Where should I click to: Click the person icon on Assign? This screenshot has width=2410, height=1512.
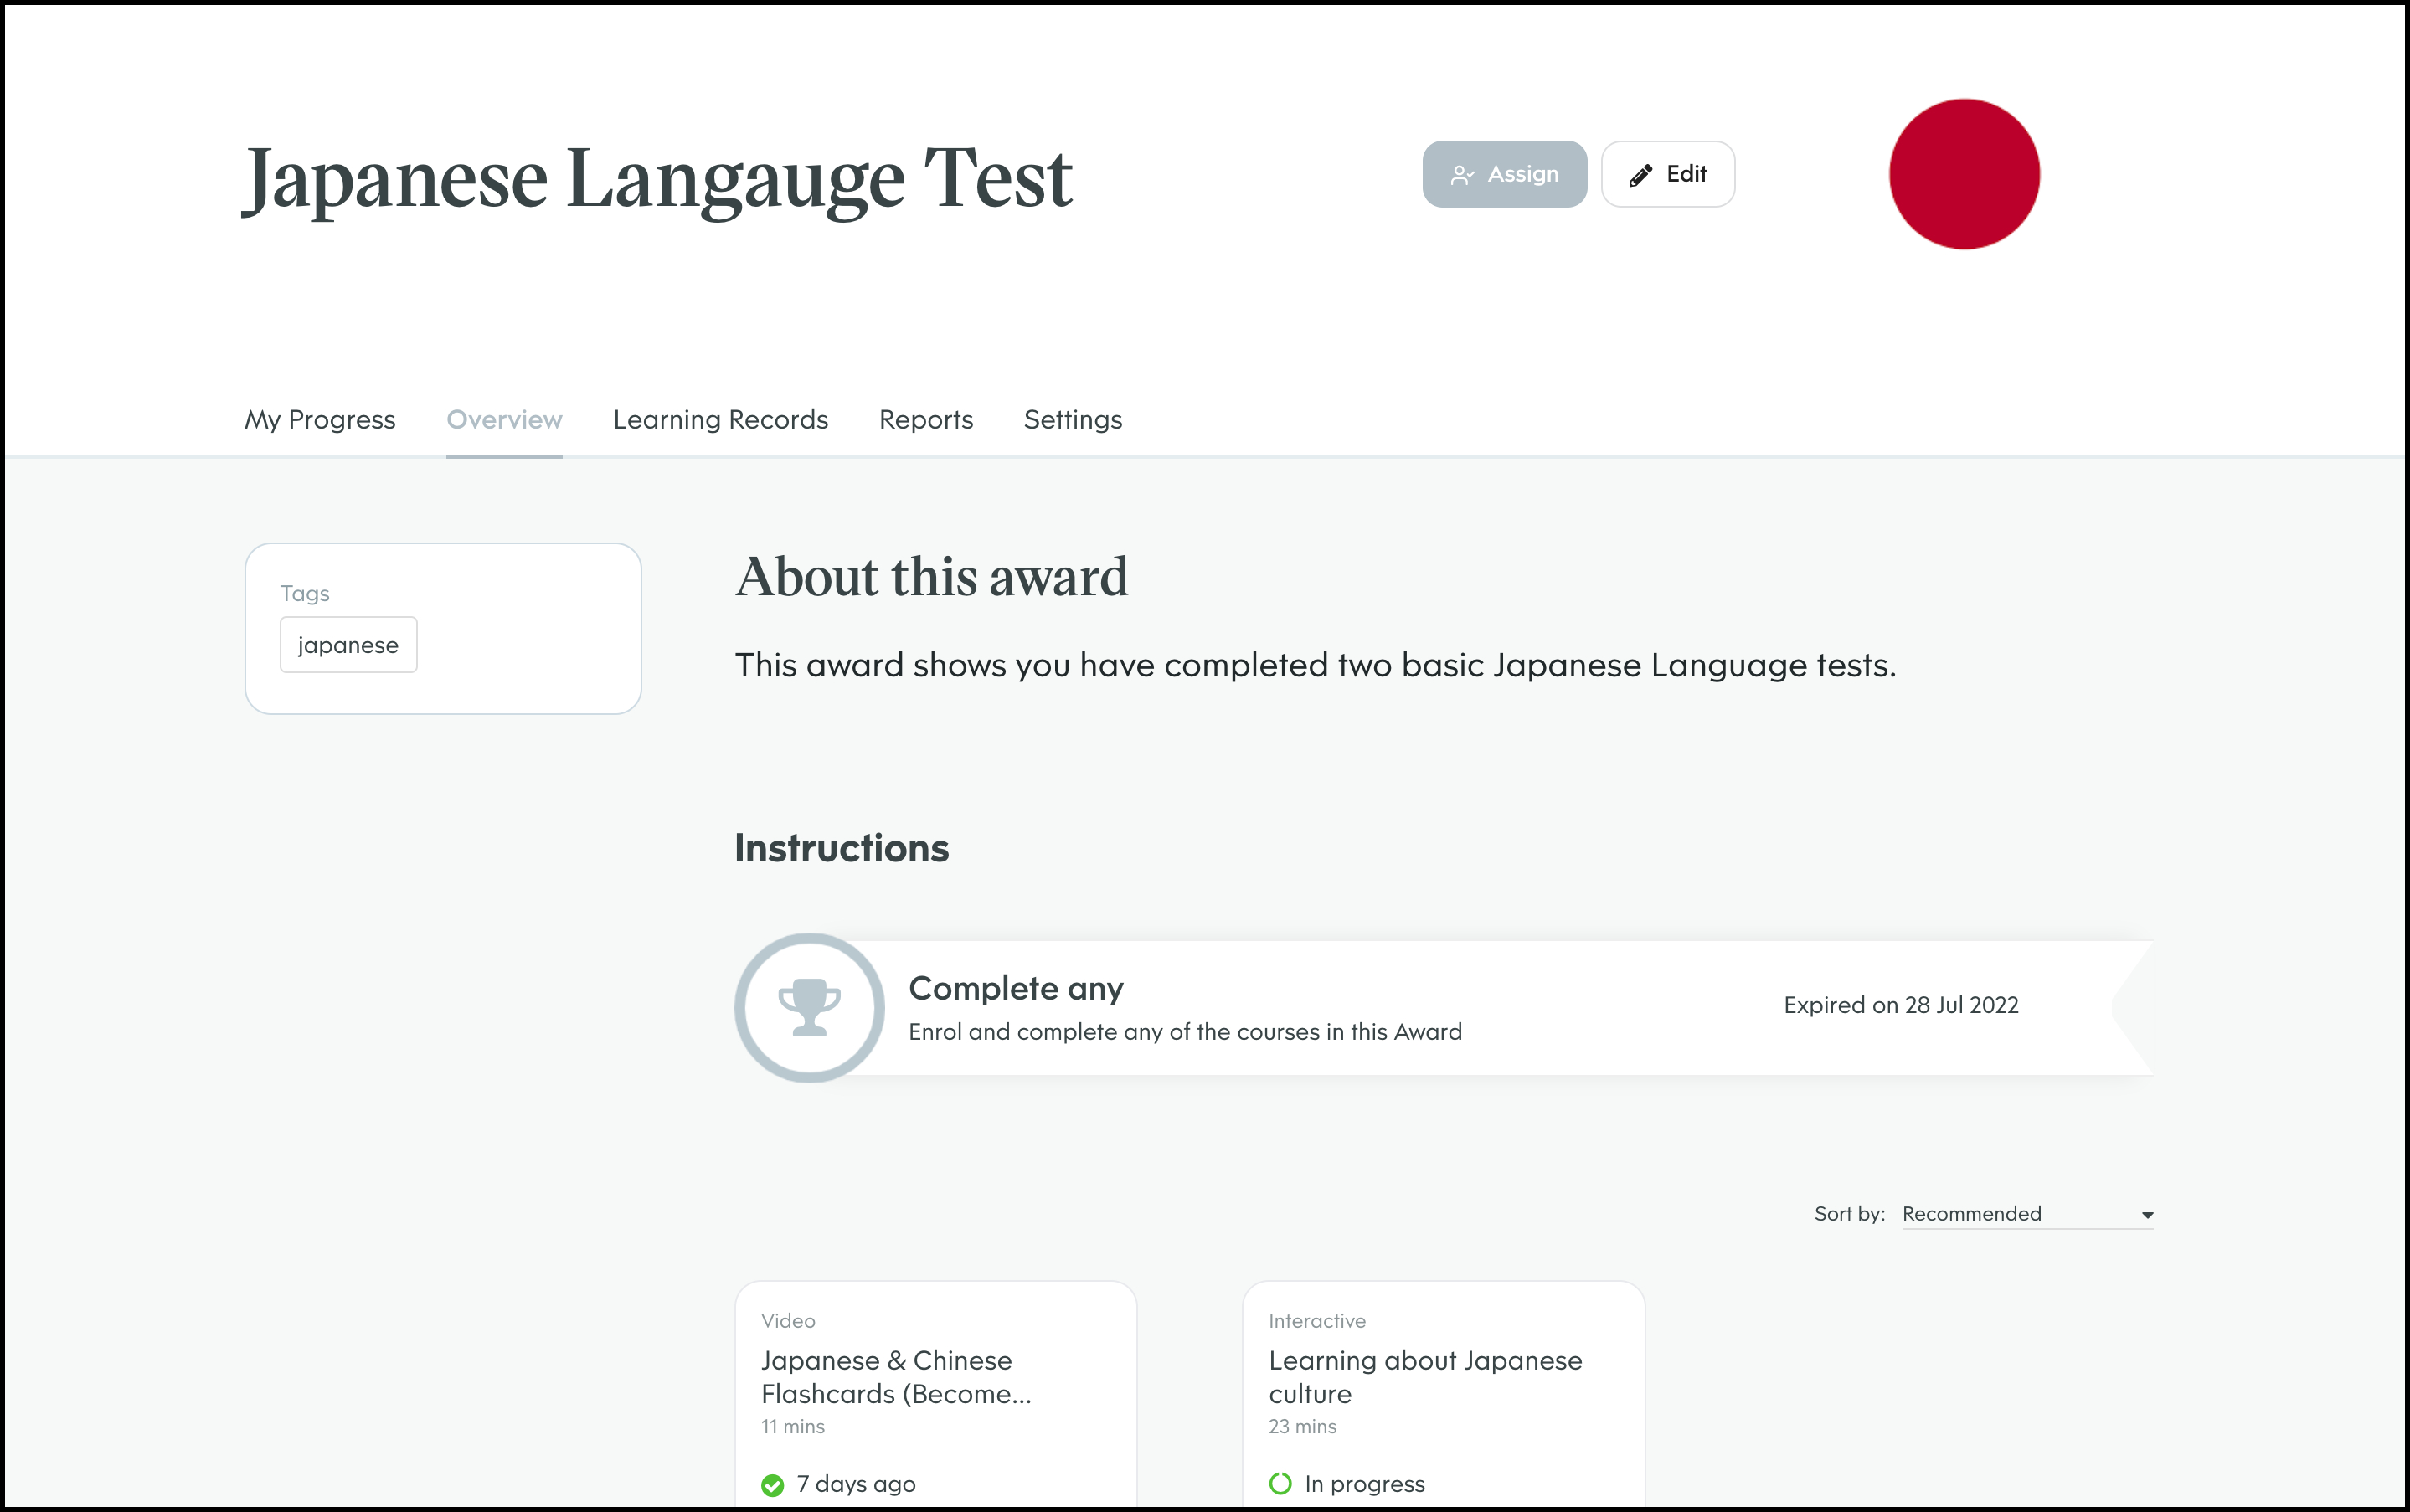pyautogui.click(x=1462, y=176)
